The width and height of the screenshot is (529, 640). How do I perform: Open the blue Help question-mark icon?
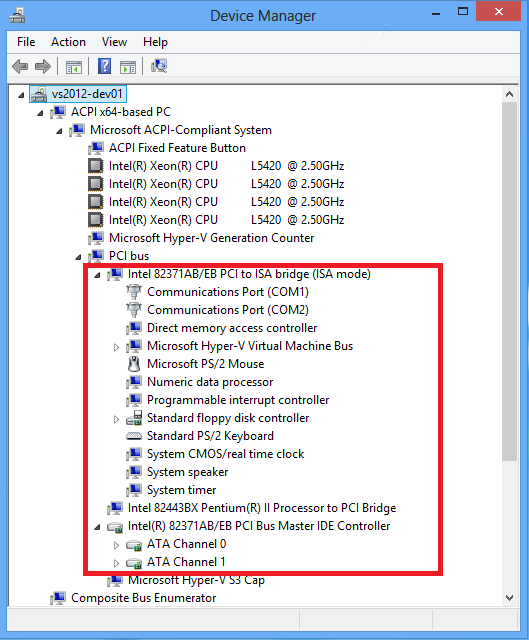[104, 66]
